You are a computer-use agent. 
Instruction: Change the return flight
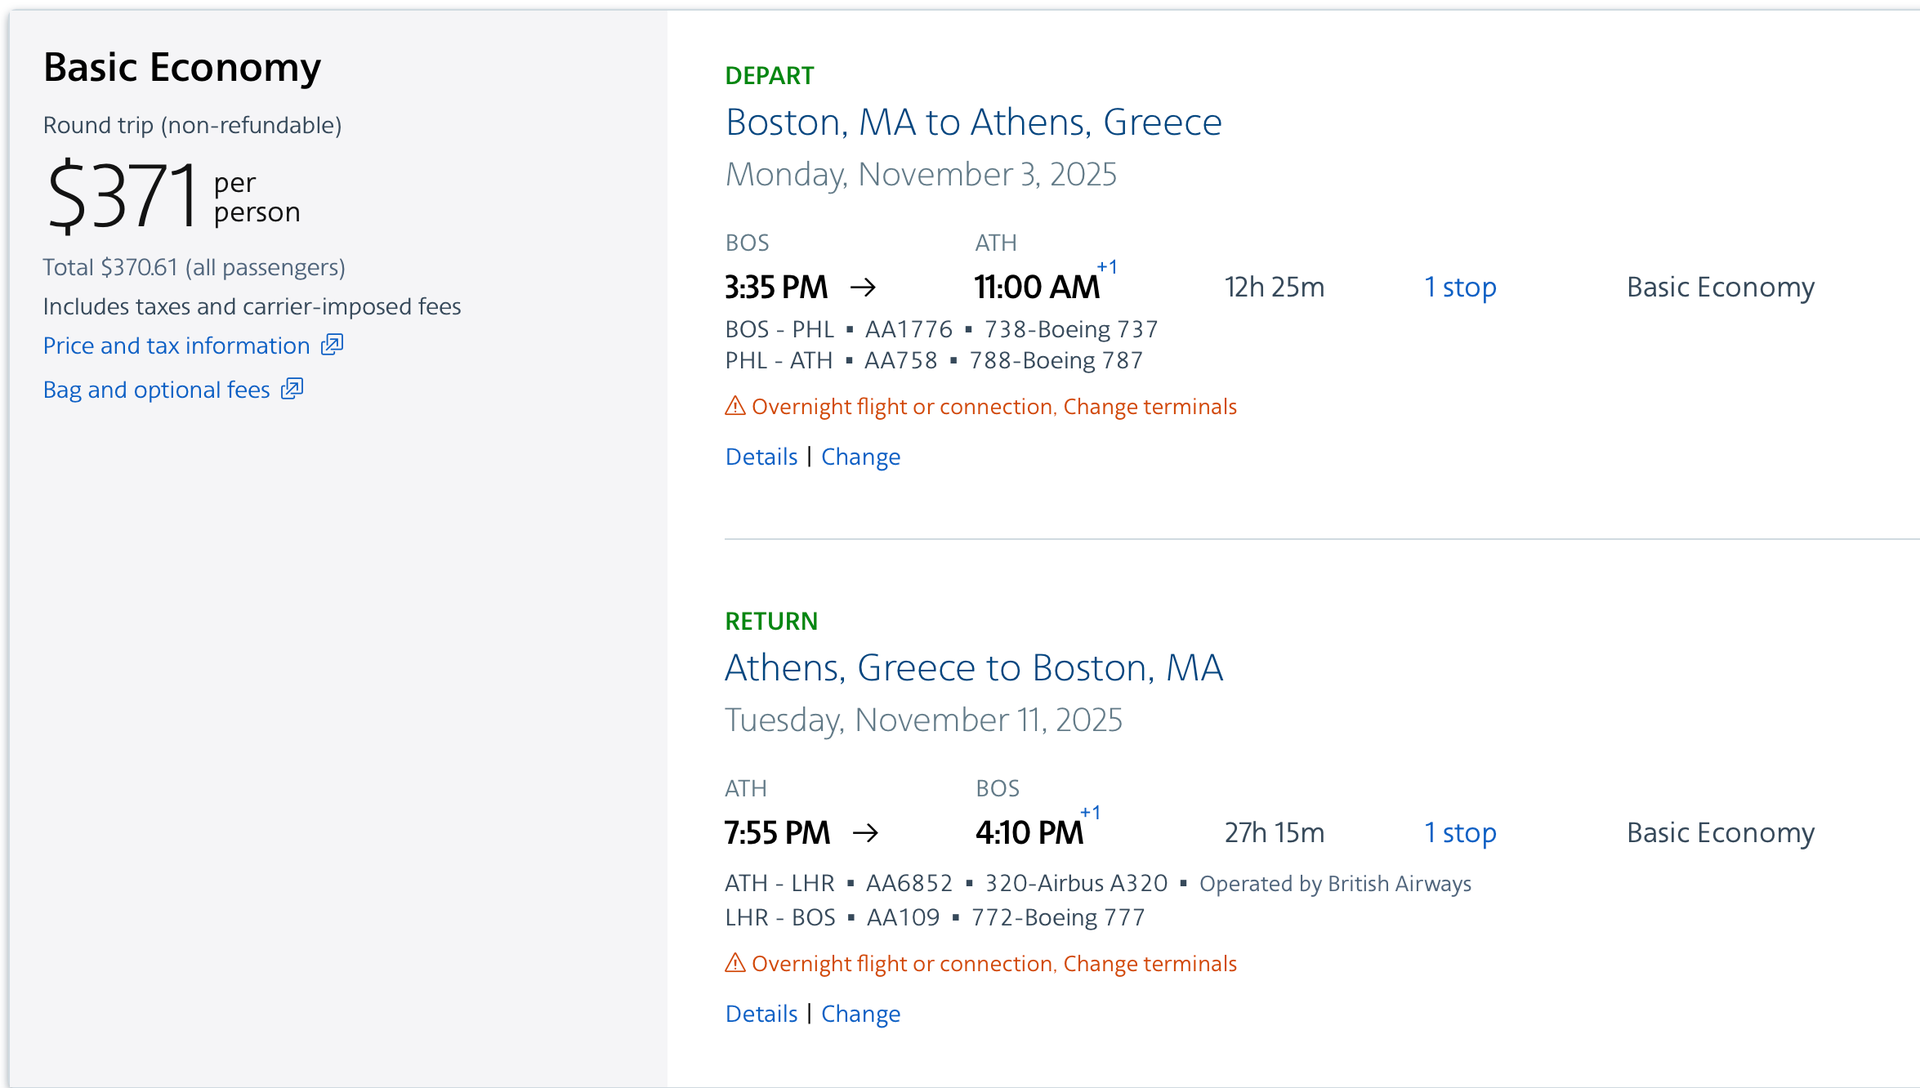(861, 1013)
